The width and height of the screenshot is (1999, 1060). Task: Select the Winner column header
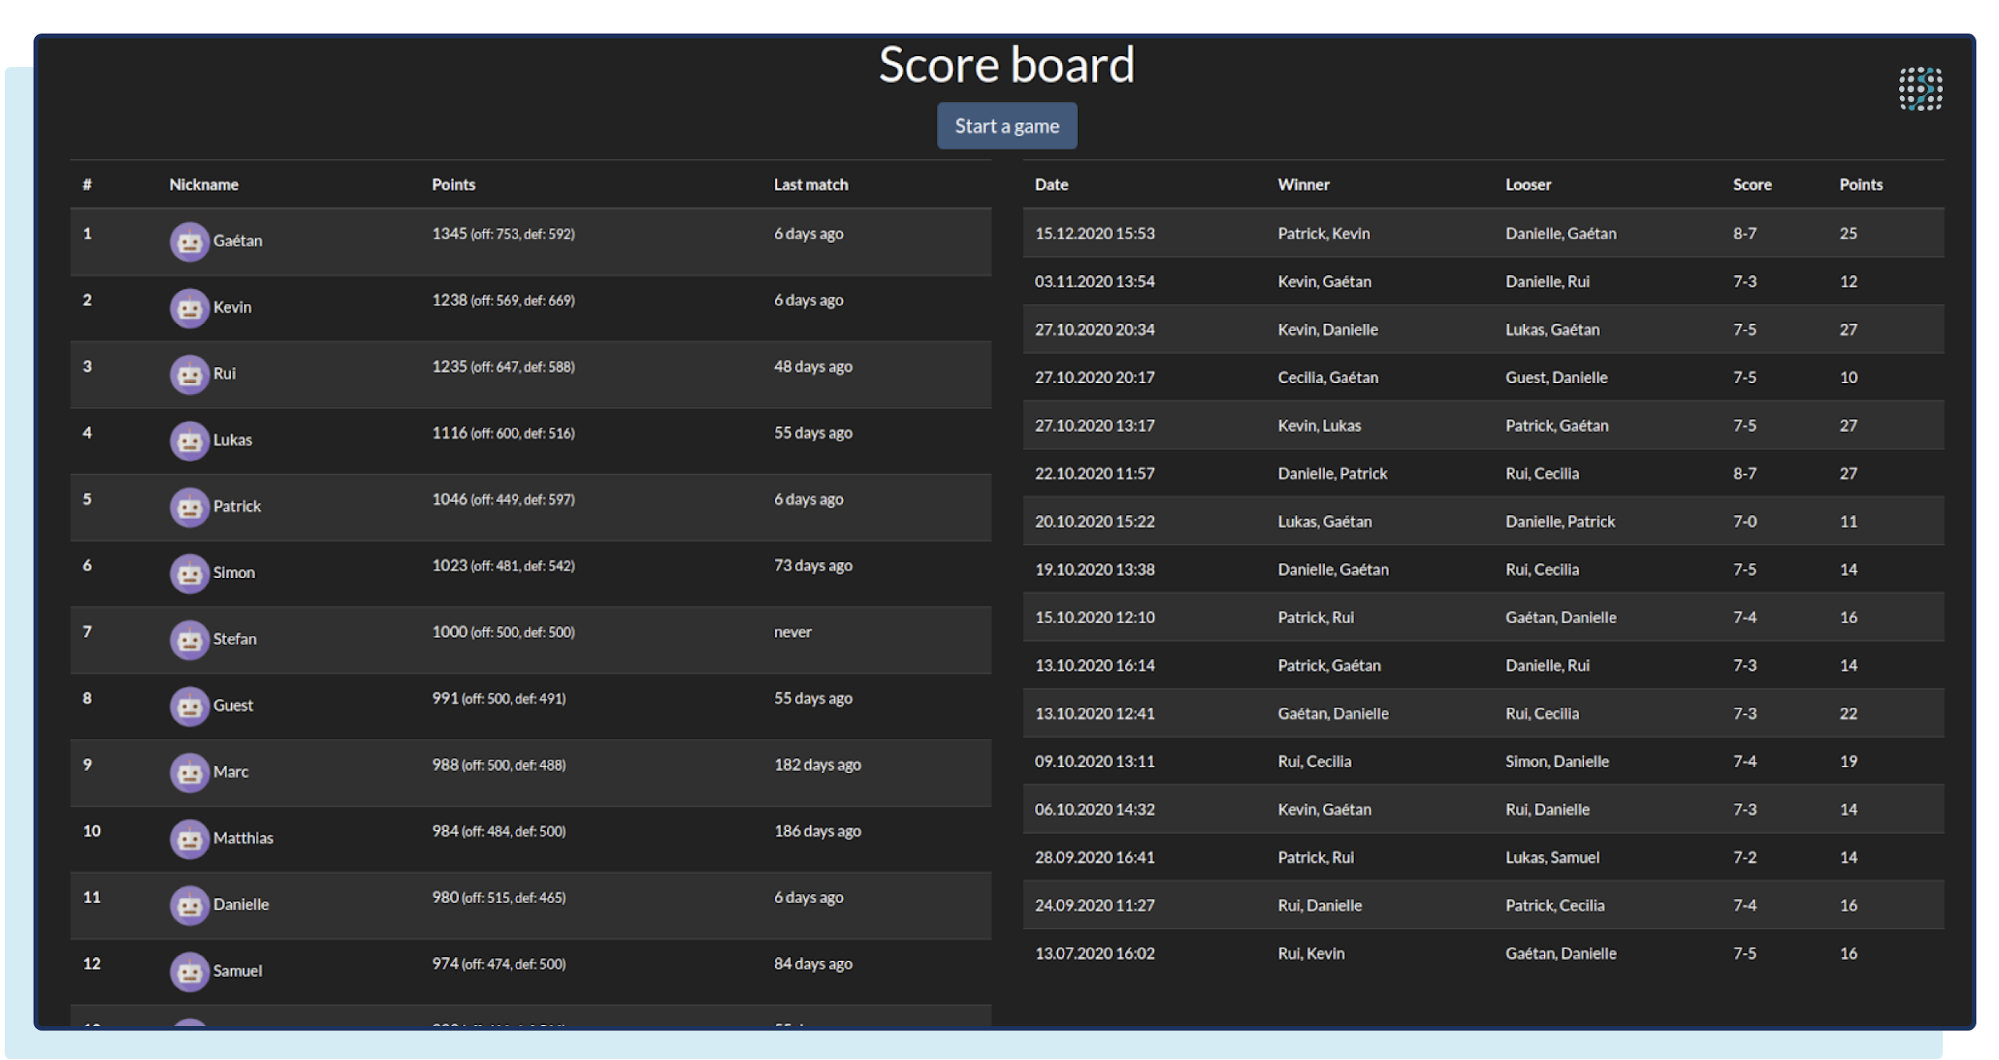(1303, 184)
